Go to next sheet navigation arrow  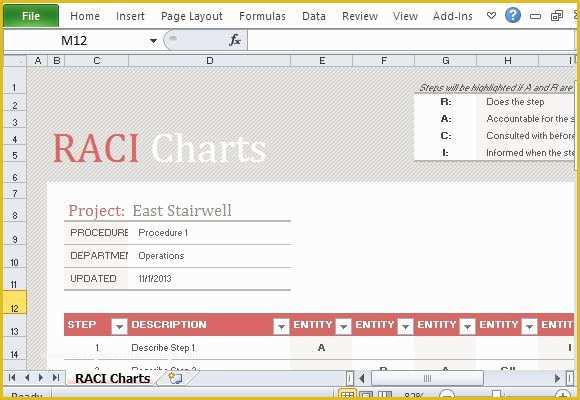pyautogui.click(x=41, y=378)
